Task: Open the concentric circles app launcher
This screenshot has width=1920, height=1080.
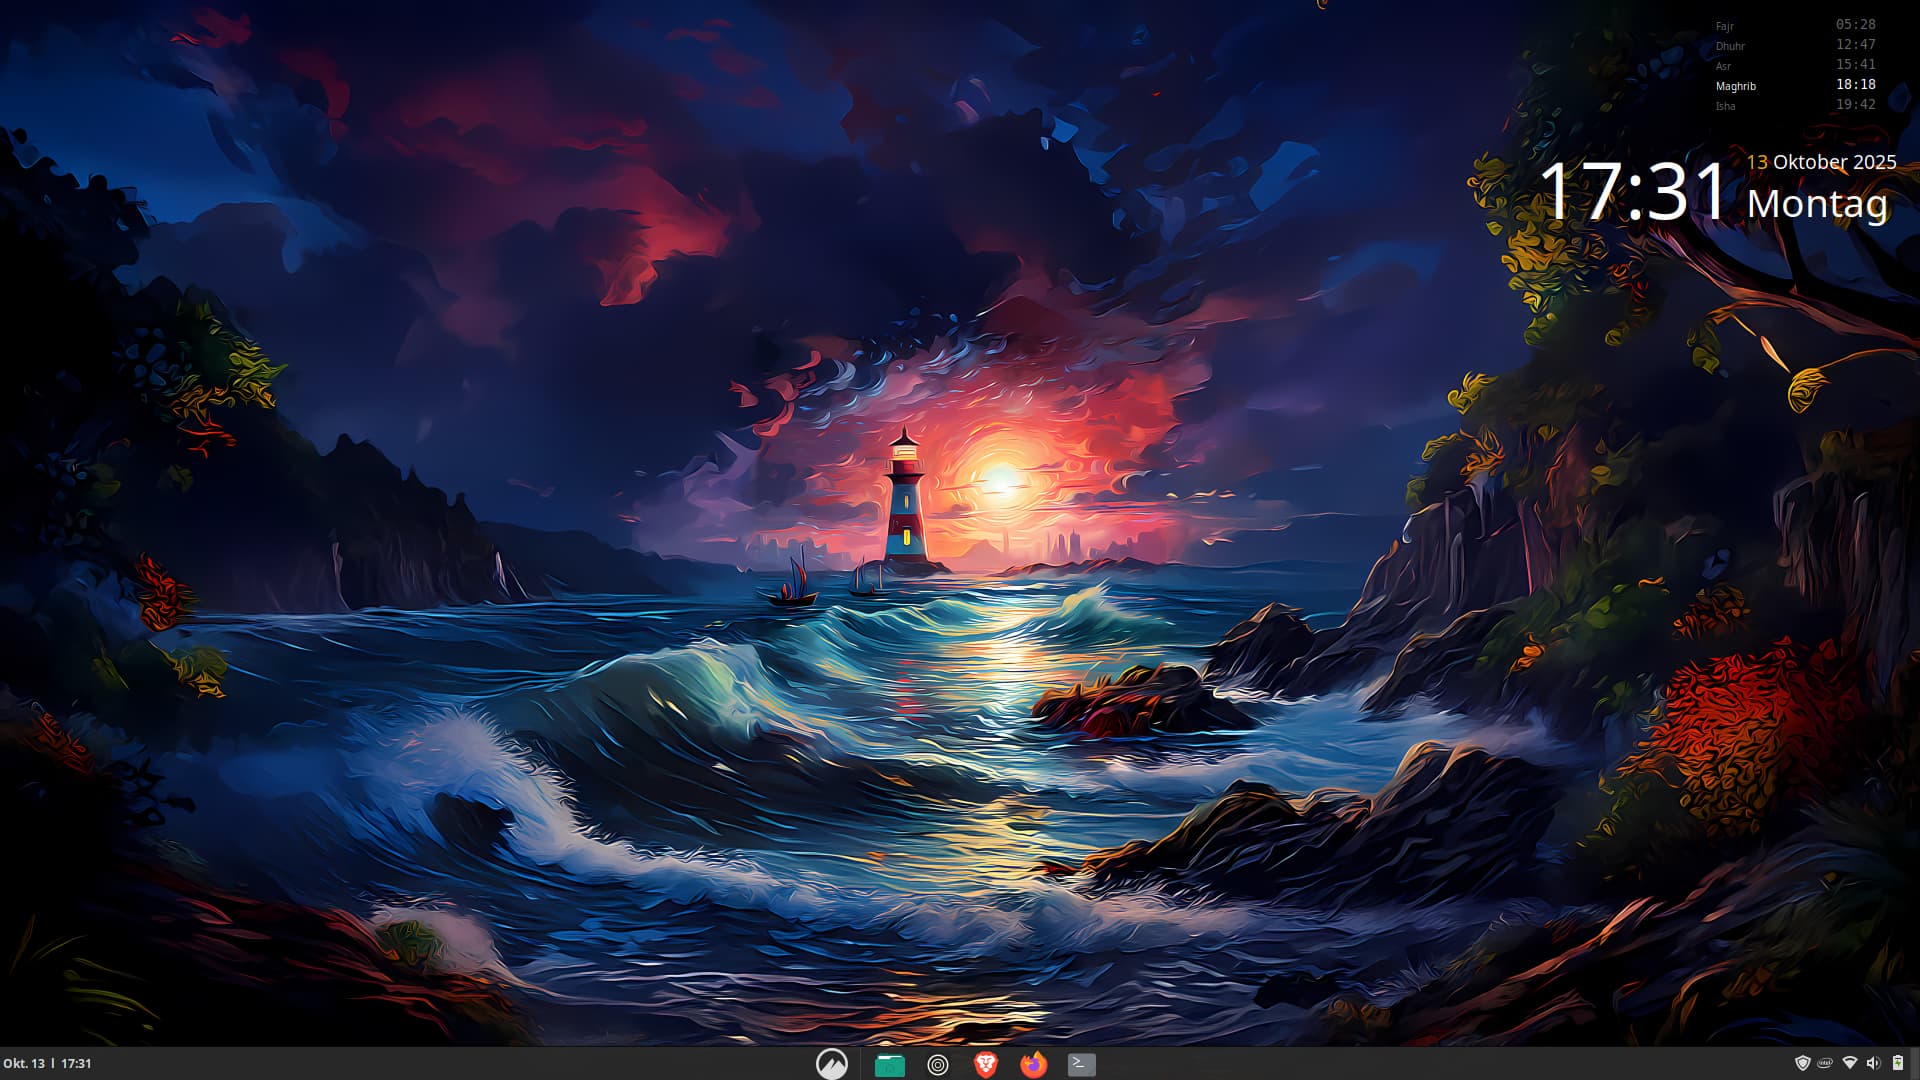Action: (x=937, y=1065)
